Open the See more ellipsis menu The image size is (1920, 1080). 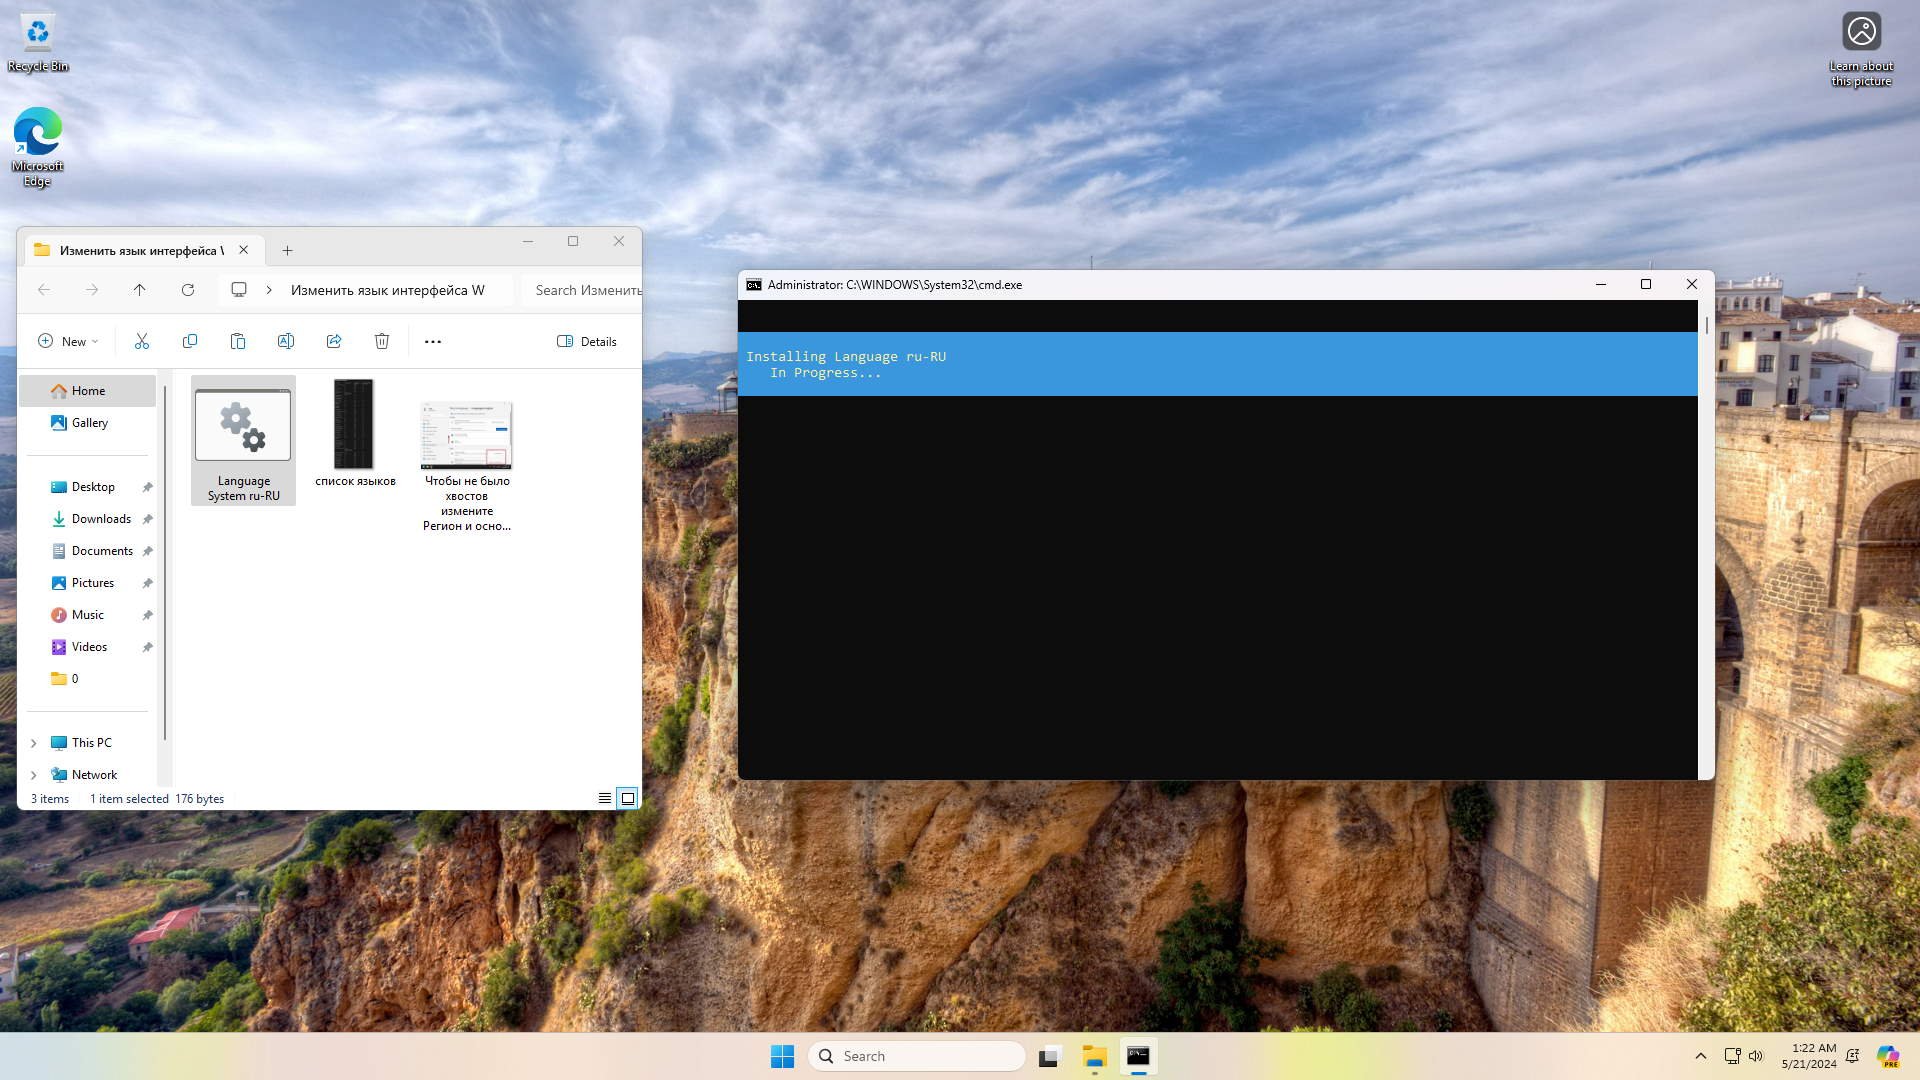click(433, 341)
